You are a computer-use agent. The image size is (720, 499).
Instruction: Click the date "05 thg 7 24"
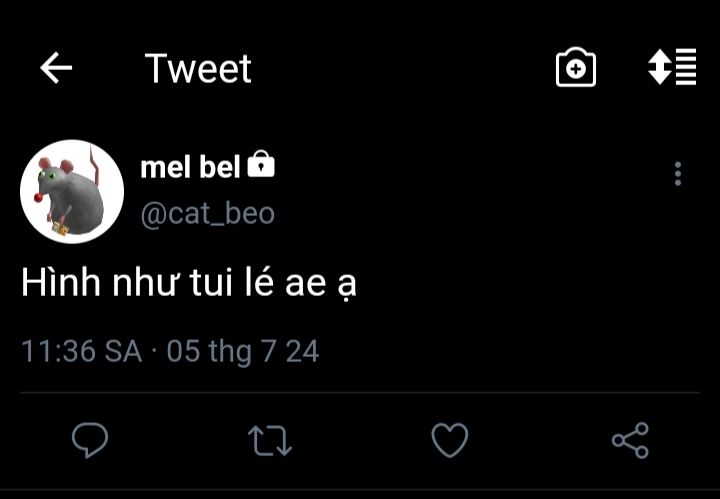242,351
